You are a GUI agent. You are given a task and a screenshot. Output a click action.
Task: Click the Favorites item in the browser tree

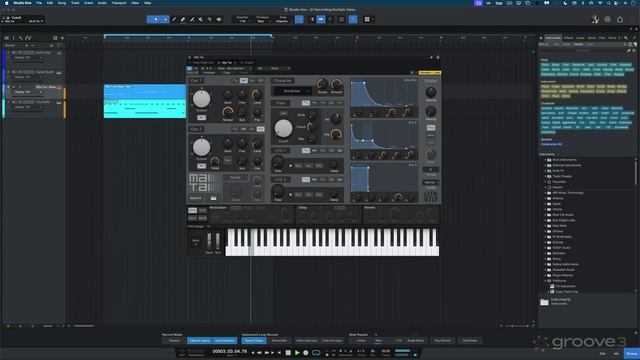(x=559, y=182)
